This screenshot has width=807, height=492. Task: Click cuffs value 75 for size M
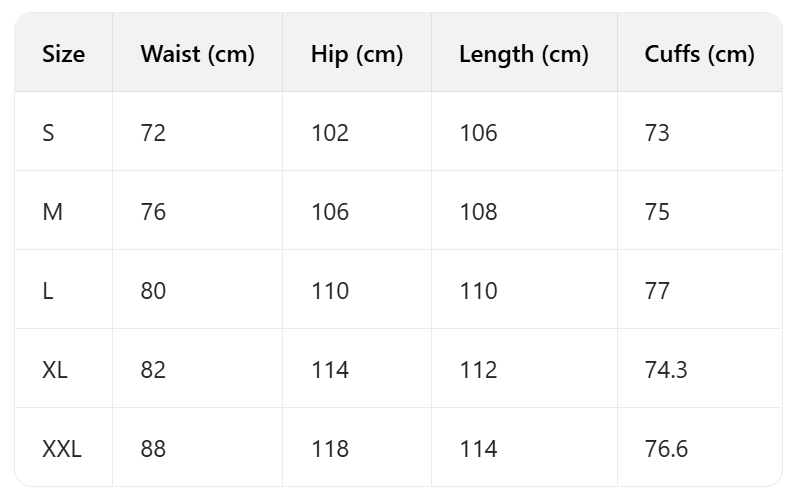[657, 212]
